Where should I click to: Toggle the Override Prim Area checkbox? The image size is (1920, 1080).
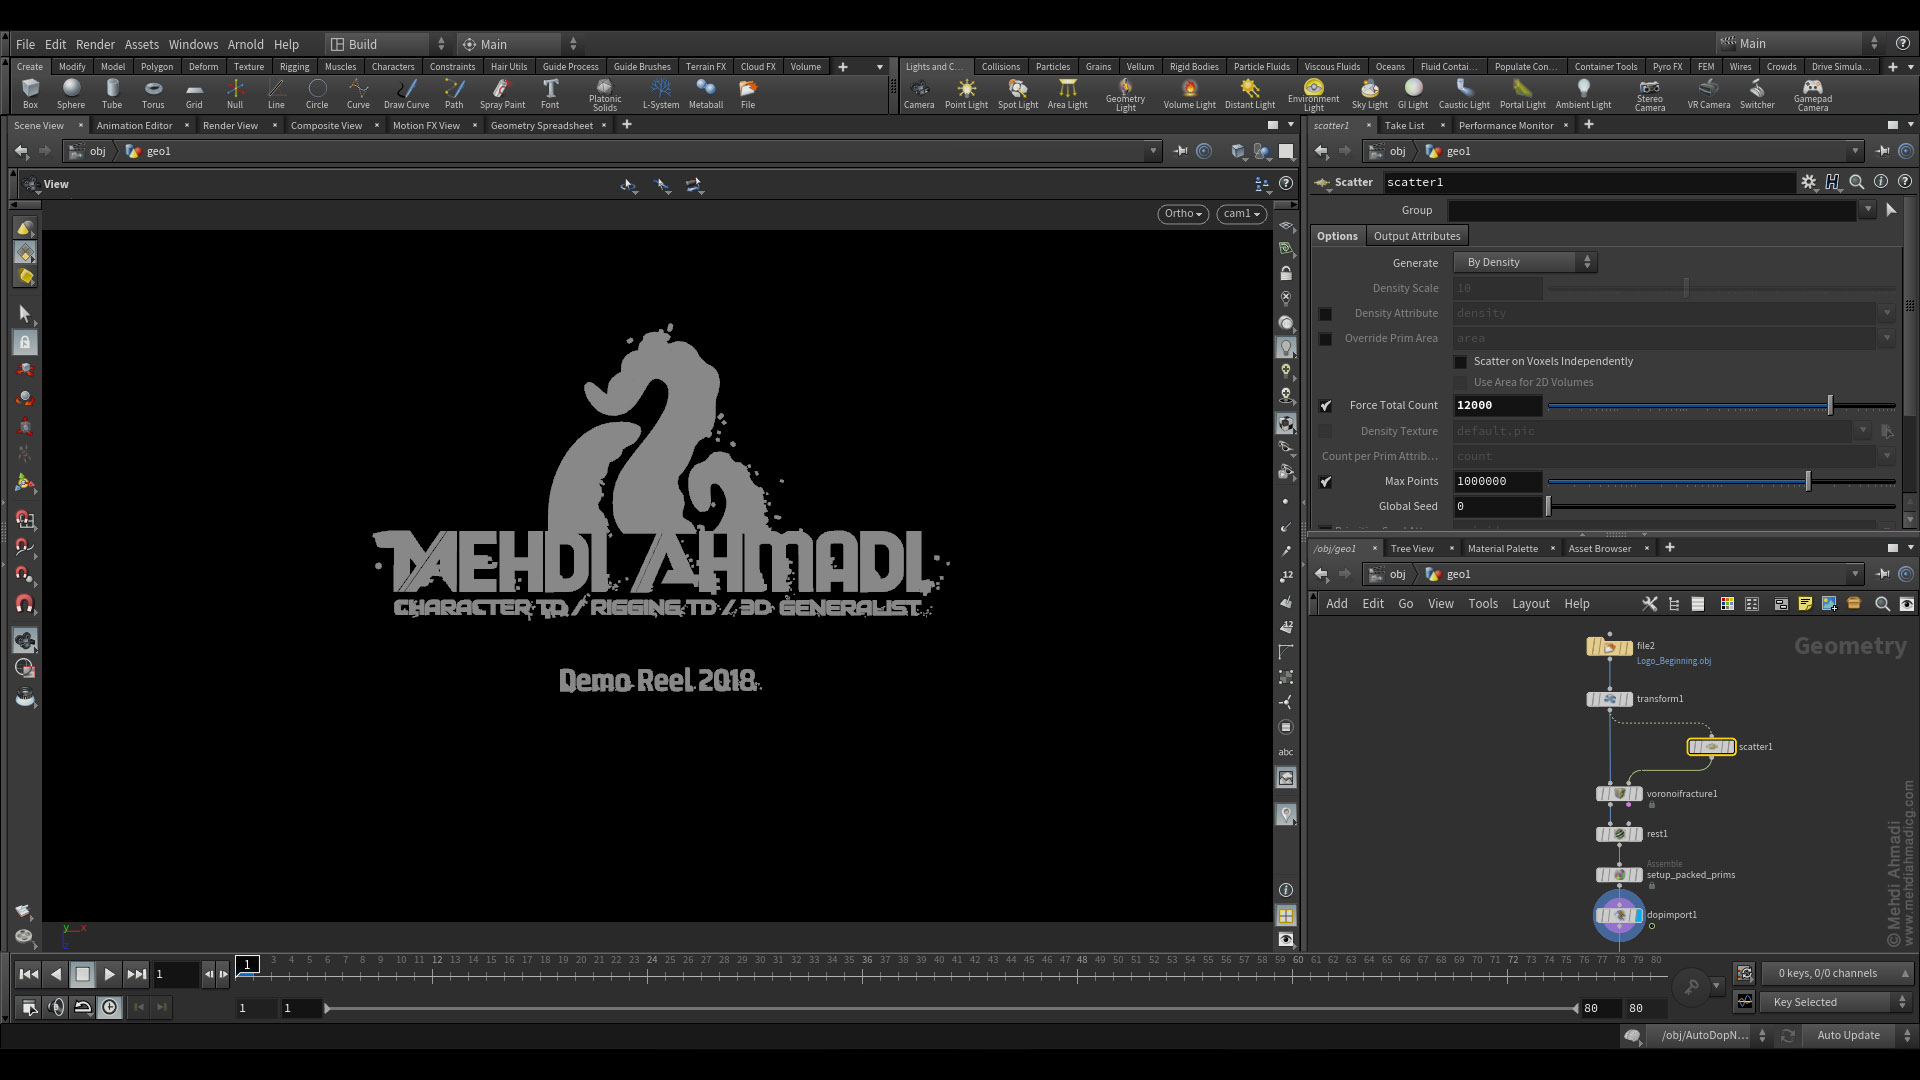[1325, 339]
